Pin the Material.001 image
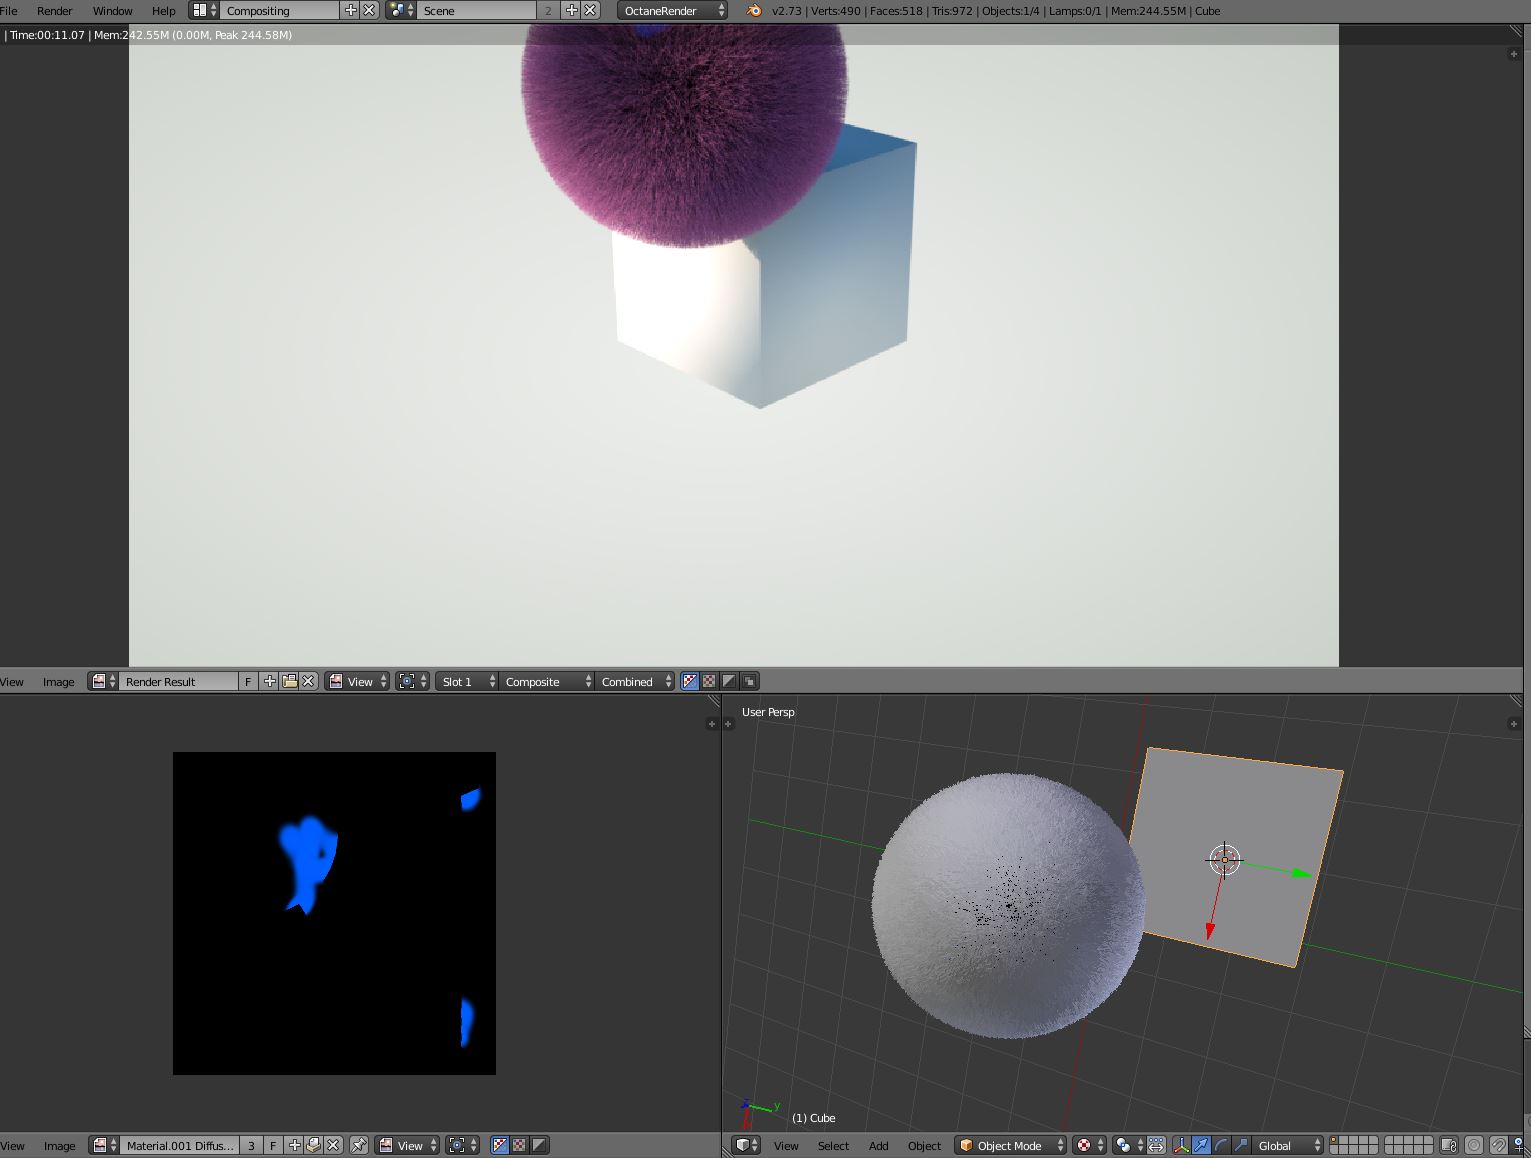Image resolution: width=1531 pixels, height=1158 pixels. coord(359,1145)
